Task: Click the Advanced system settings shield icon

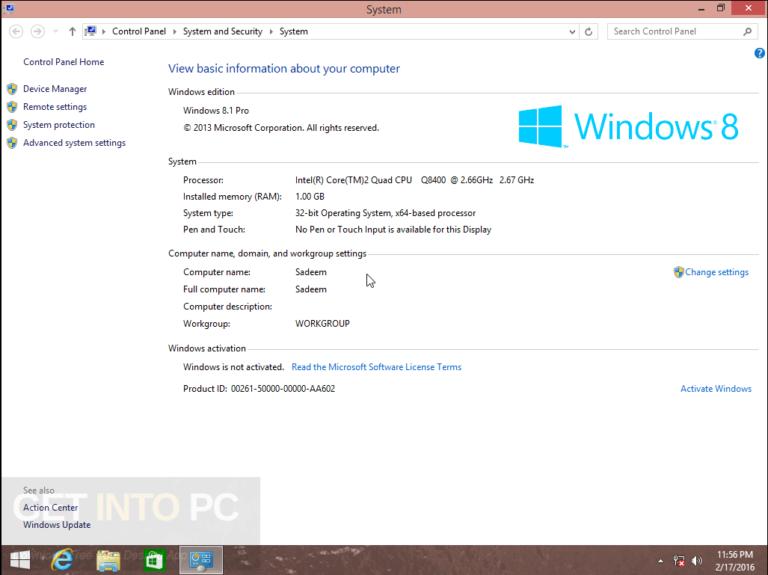Action: coord(12,143)
